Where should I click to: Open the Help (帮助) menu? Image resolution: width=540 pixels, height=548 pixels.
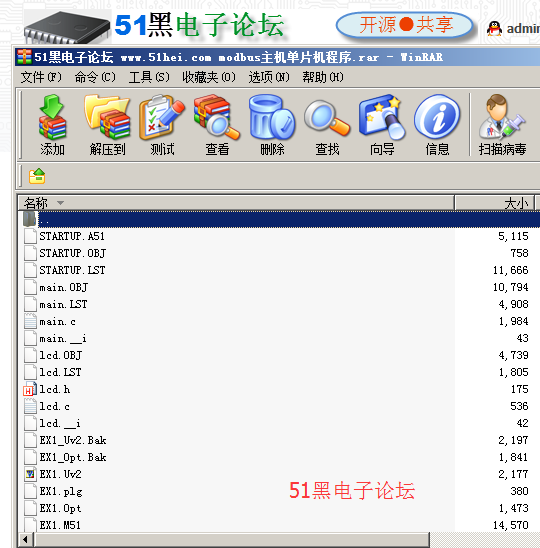pyautogui.click(x=323, y=77)
